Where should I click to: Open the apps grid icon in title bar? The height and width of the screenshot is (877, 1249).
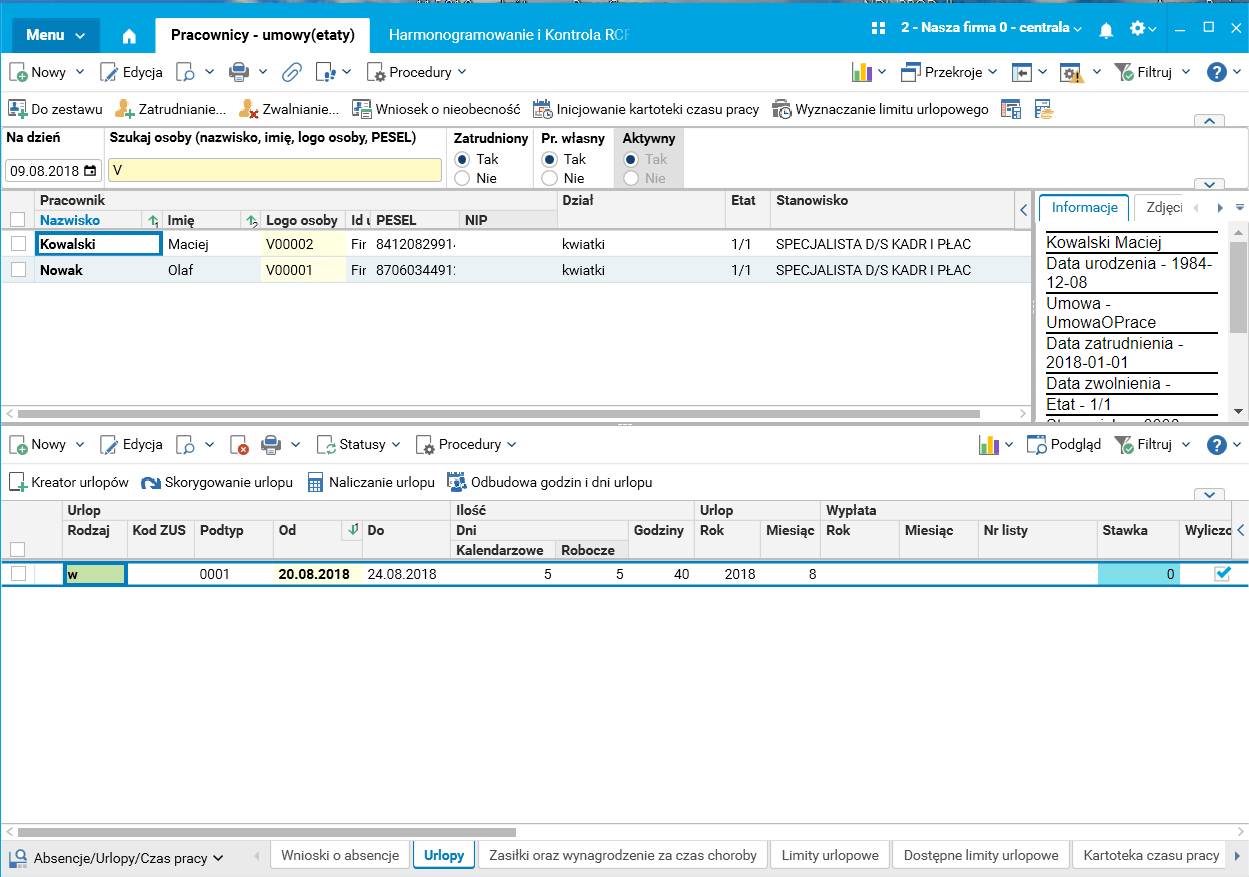click(x=880, y=29)
